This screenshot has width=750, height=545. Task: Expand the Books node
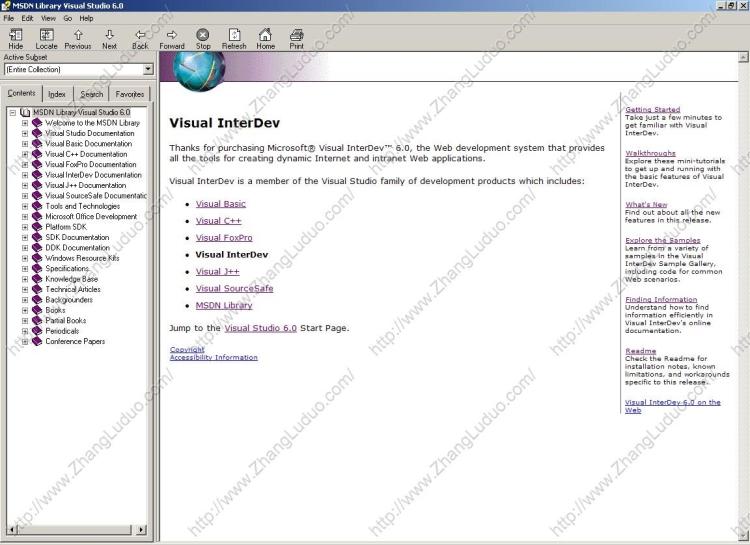25,310
